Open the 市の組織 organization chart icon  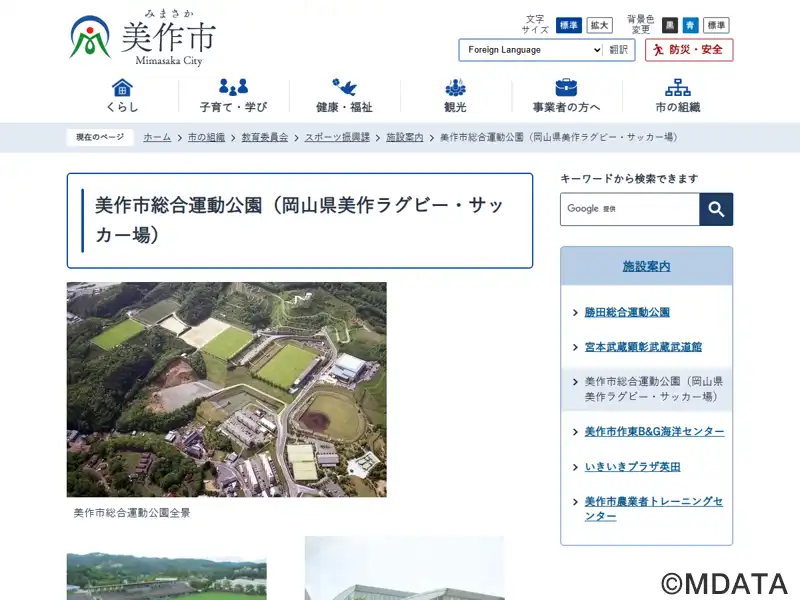tap(677, 87)
